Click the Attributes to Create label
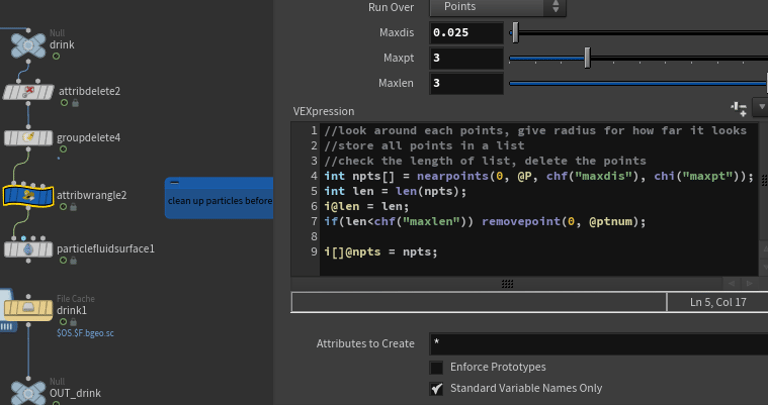 pyautogui.click(x=365, y=344)
